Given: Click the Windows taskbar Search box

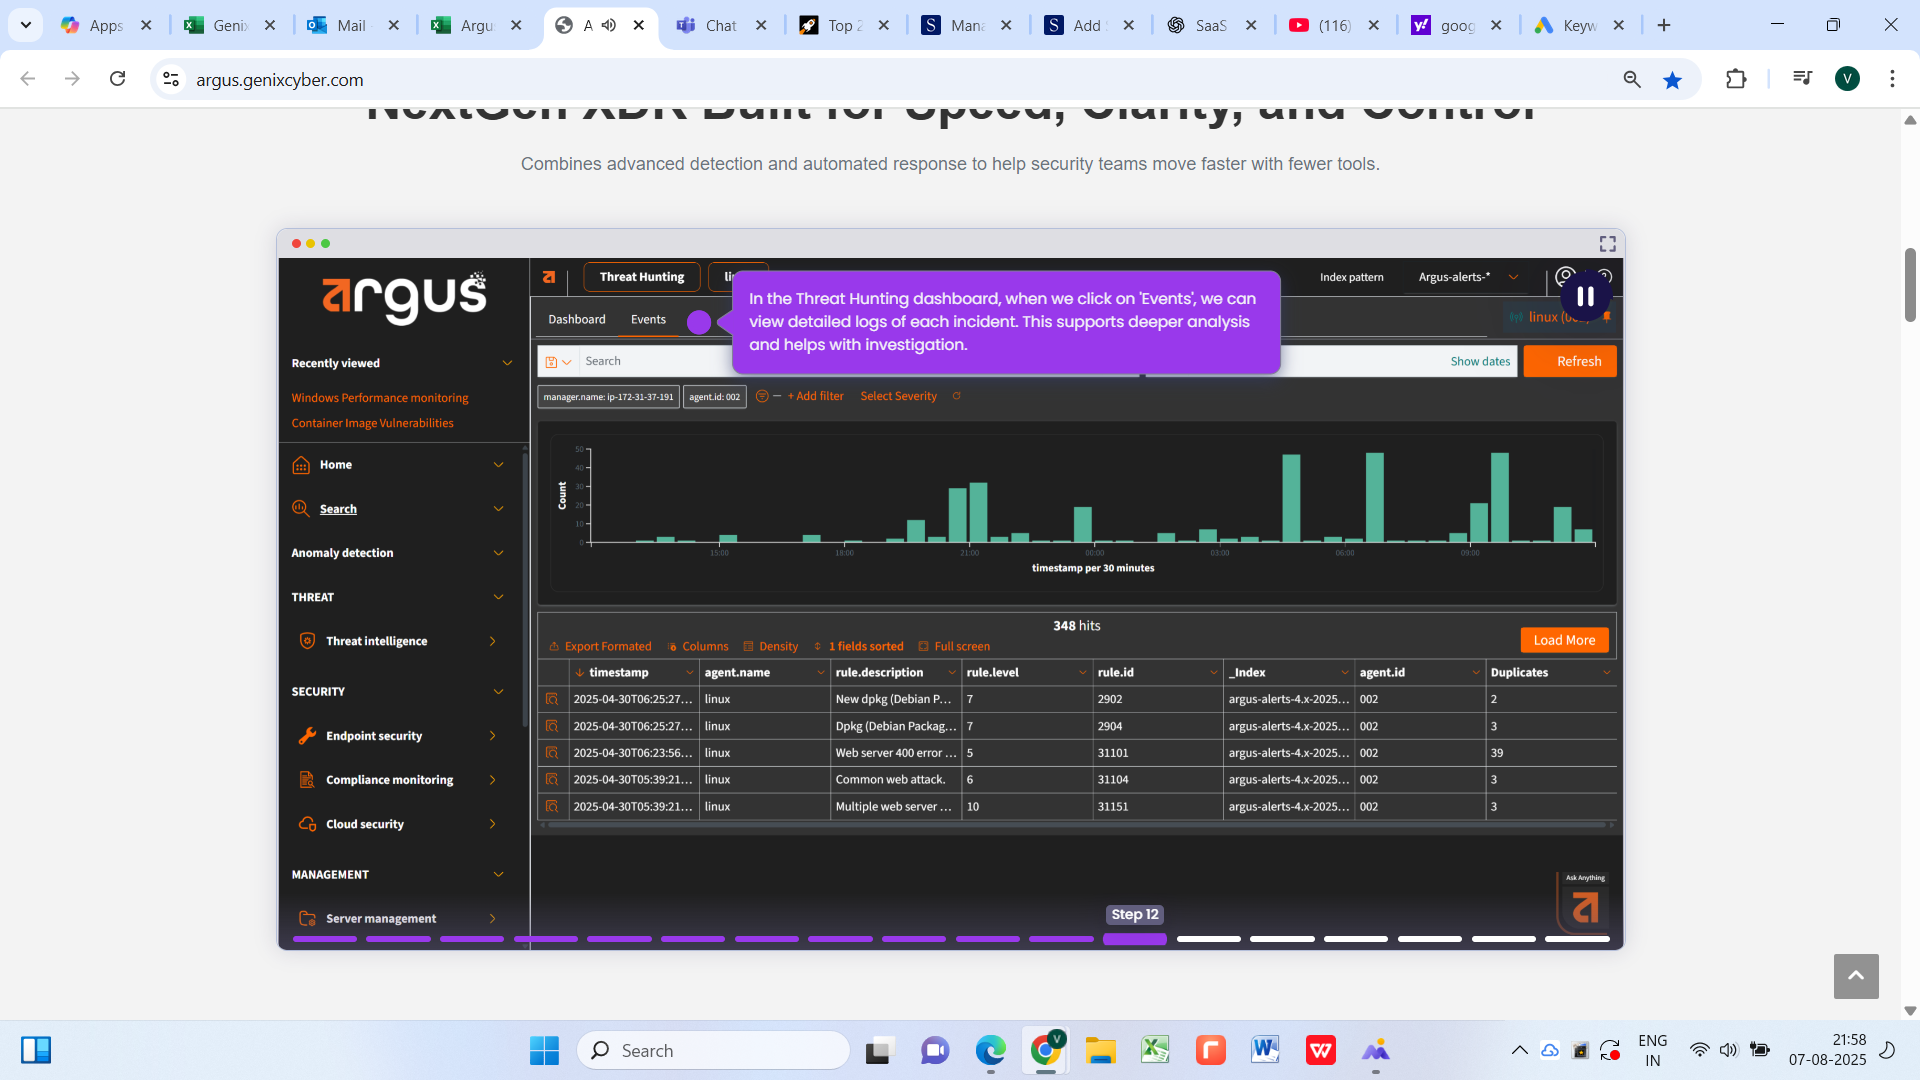Looking at the screenshot, I should tap(713, 1050).
